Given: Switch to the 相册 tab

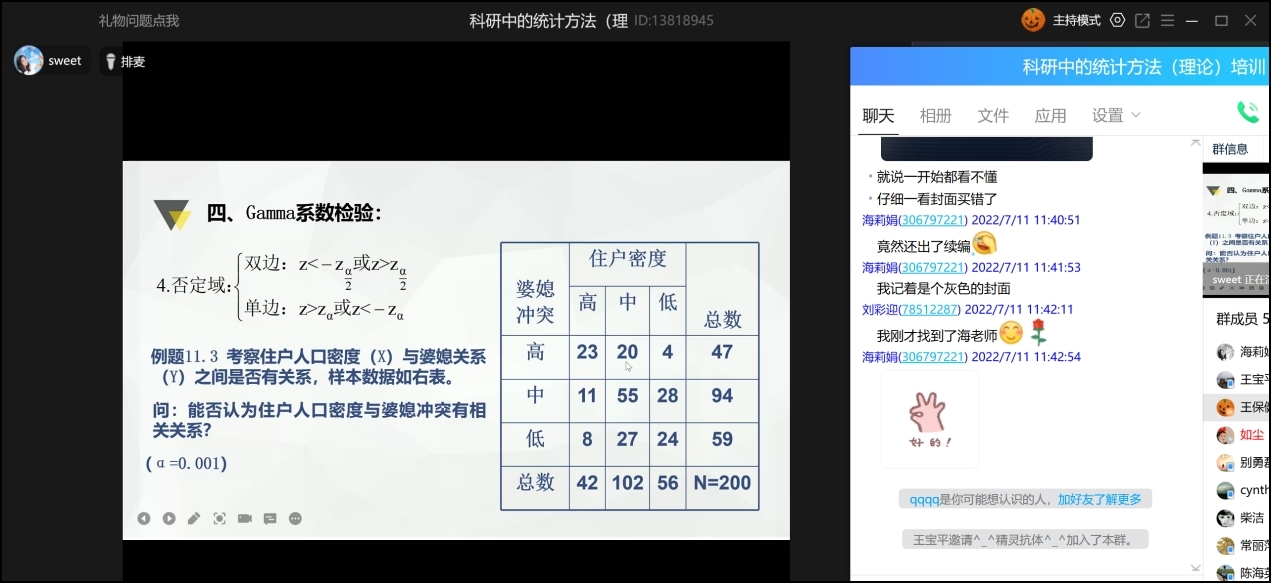Looking at the screenshot, I should coord(935,116).
